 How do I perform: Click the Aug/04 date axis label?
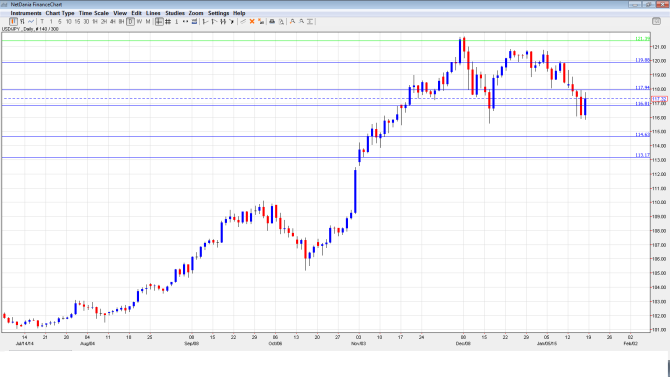(x=87, y=344)
